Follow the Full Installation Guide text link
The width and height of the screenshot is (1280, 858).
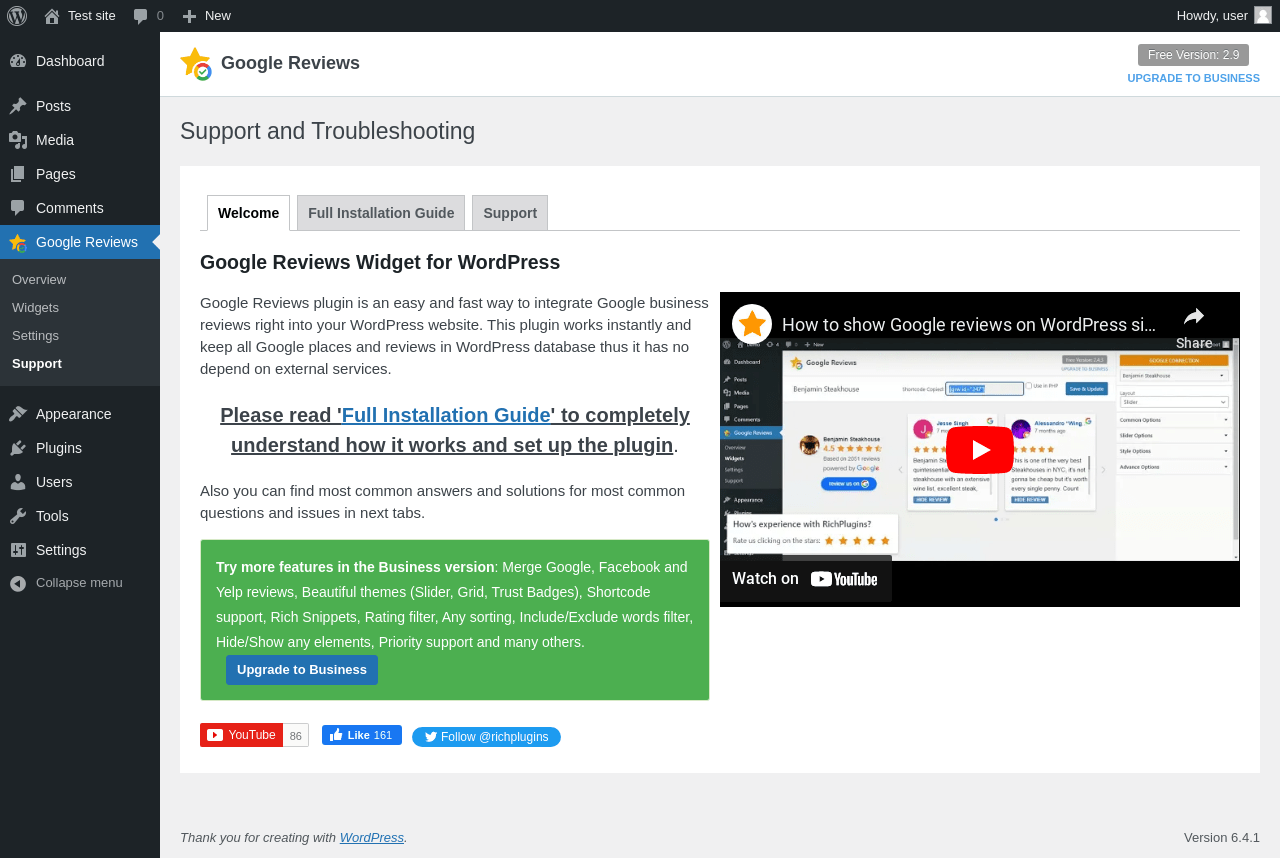pos(446,415)
